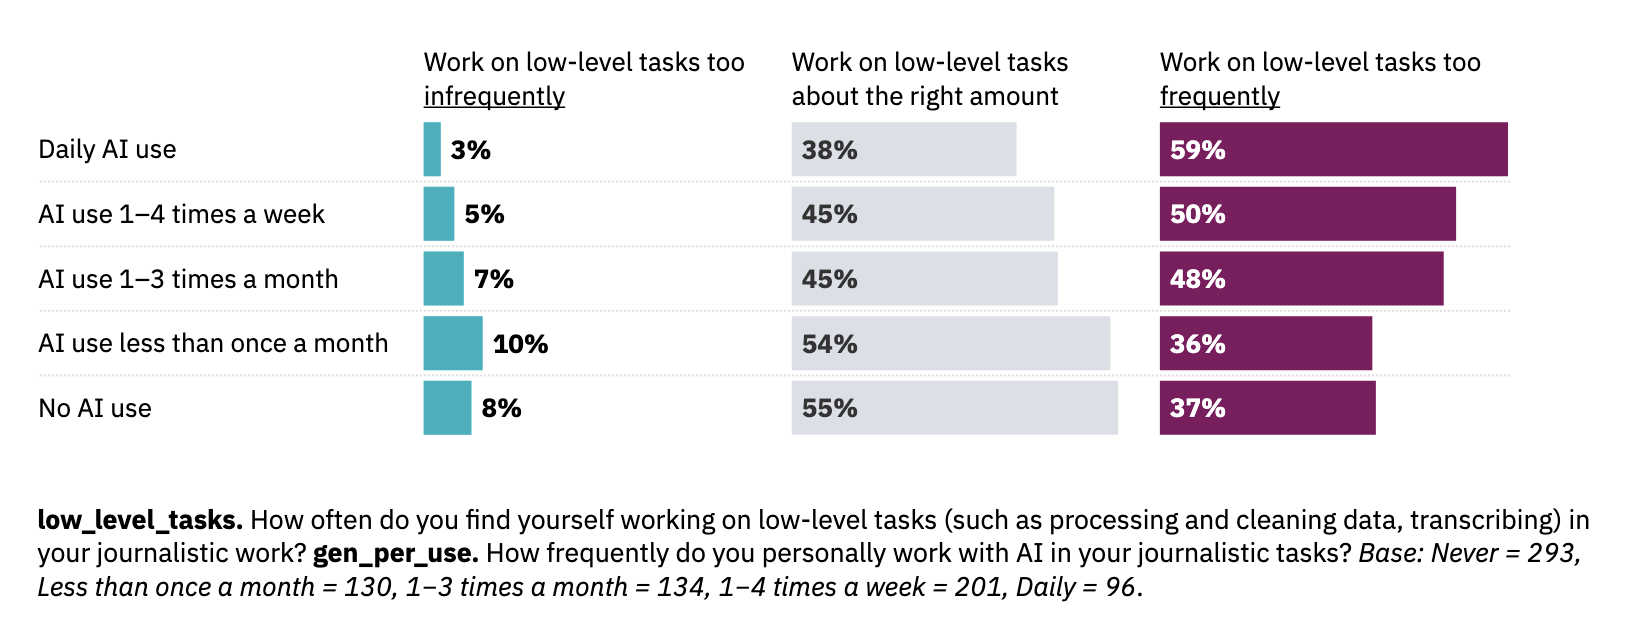Viewport: 1626px width, 624px height.
Task: Select the 8% teal bar for No AI use
Action: (447, 408)
